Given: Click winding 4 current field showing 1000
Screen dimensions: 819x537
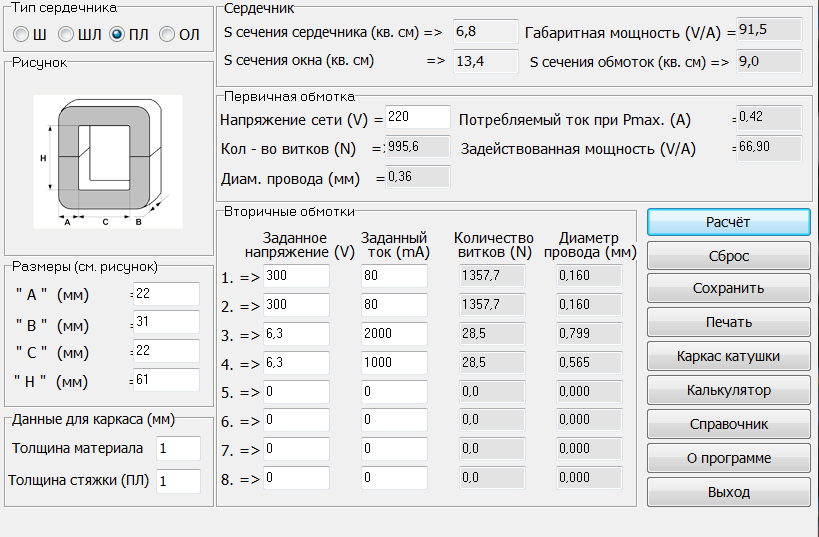Looking at the screenshot, I should pyautogui.click(x=394, y=363).
